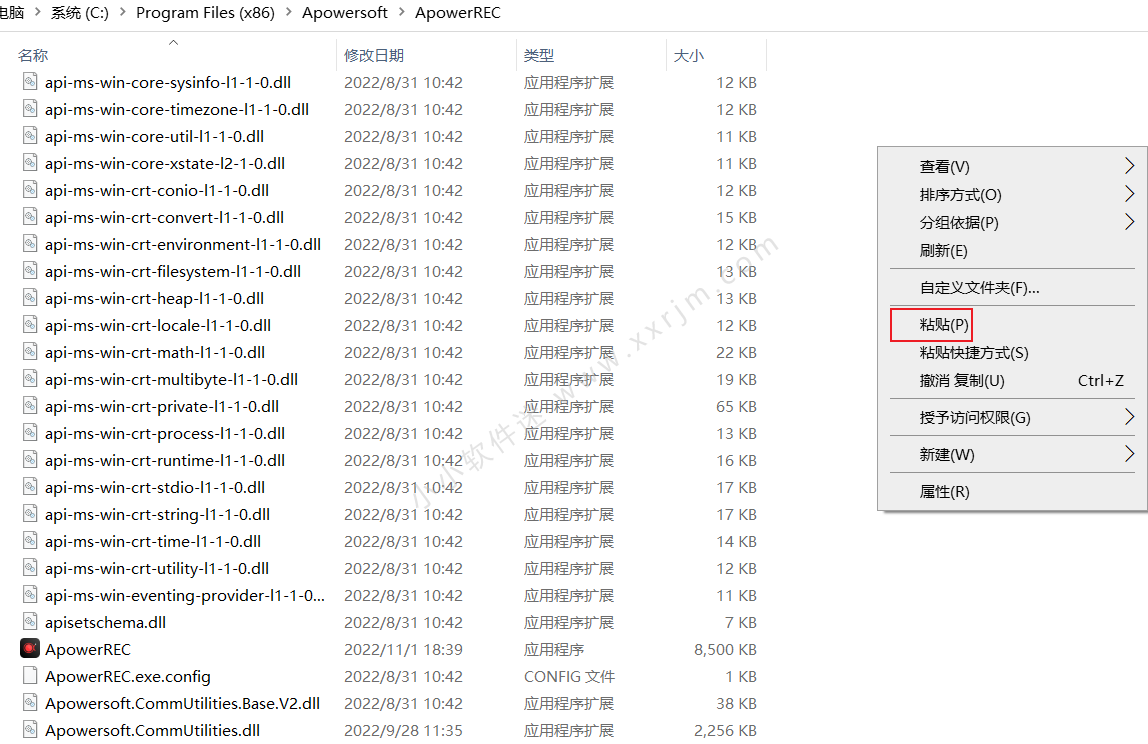Select icon for api-ms-win-crt-environment-l1-1-0.dll
Viewport: 1148px width, 744px height.
point(30,244)
